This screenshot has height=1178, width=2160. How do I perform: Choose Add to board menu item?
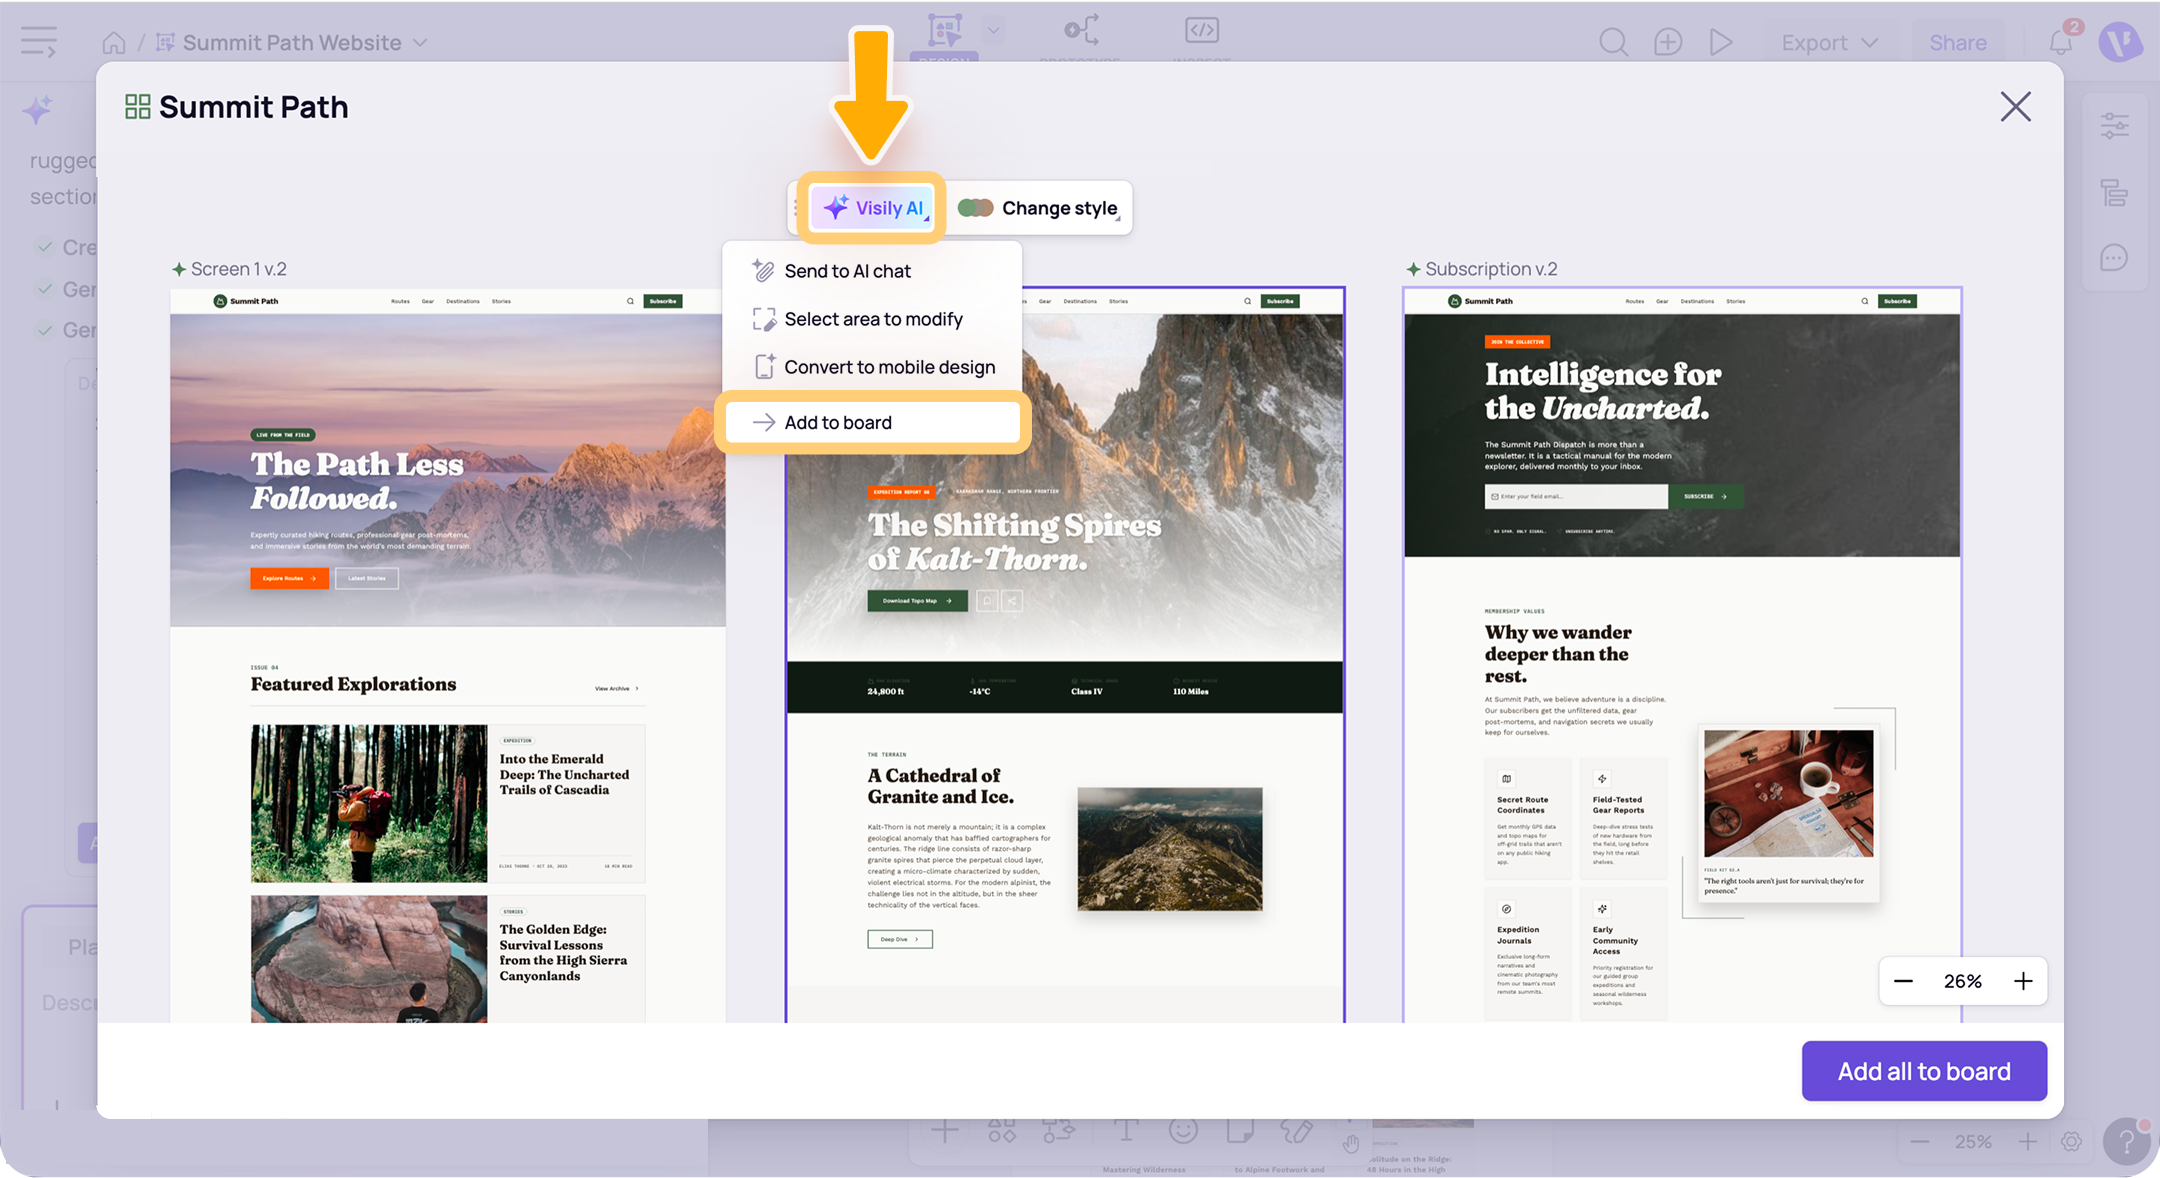[x=872, y=422]
